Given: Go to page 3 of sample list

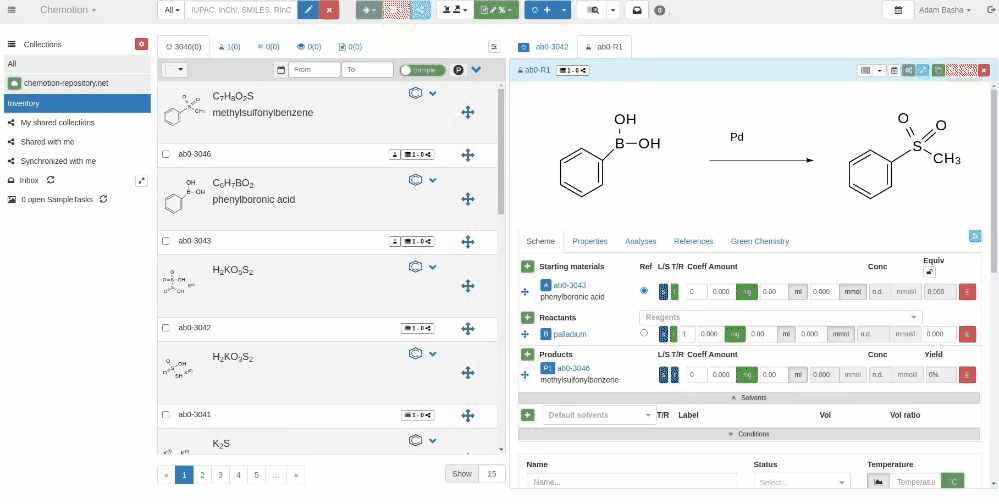Looking at the screenshot, I should [219, 475].
